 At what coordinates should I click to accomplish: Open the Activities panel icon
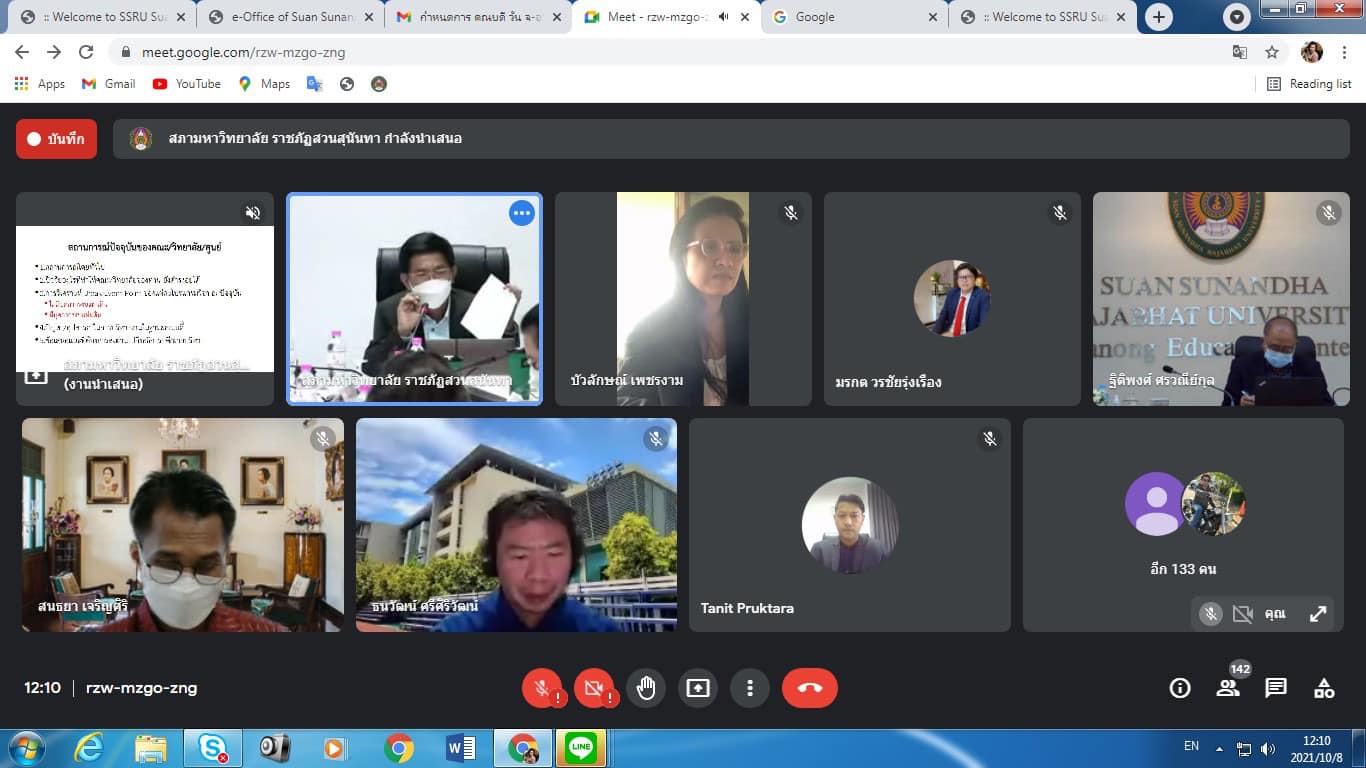pos(1324,688)
